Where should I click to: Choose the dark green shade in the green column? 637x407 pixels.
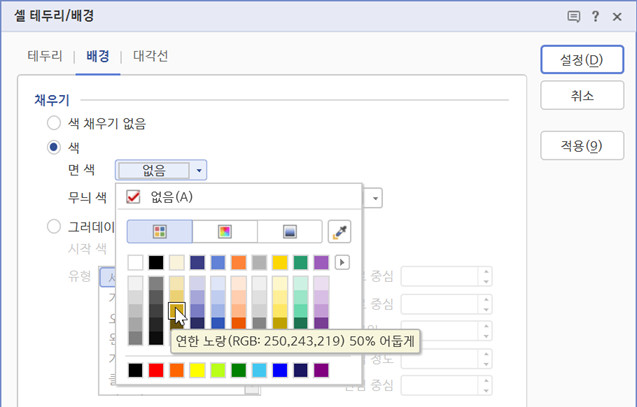point(301,323)
